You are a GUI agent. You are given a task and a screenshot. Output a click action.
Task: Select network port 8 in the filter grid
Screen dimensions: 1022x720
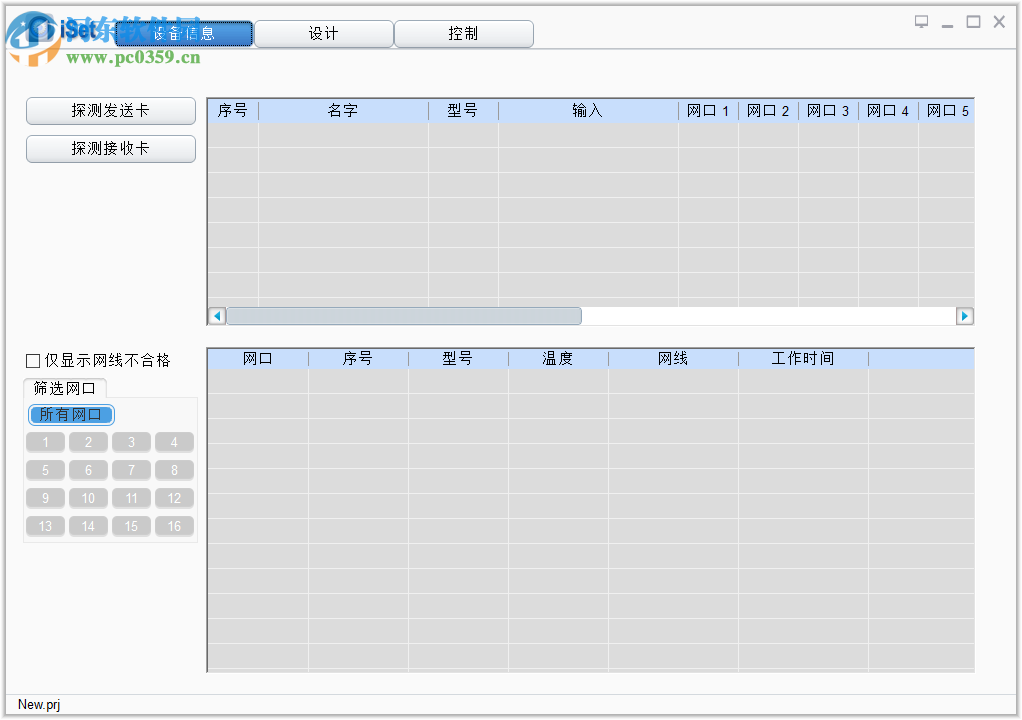point(174,470)
